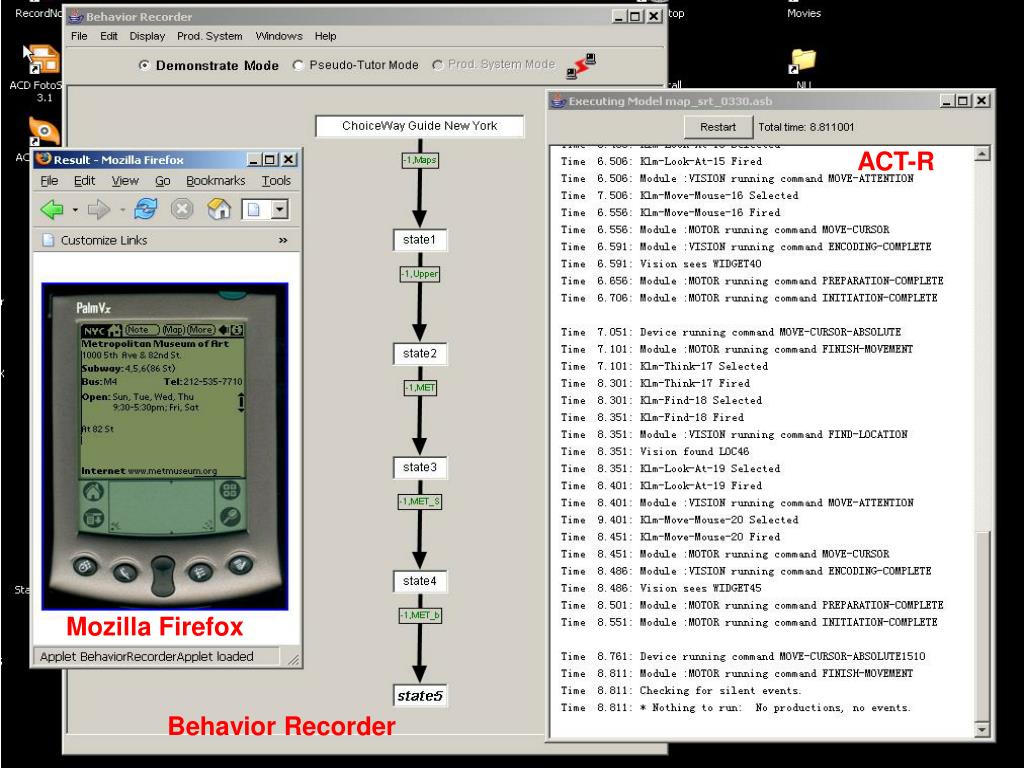Click the '-1,Maps' edge label
Image resolution: width=1024 pixels, height=768 pixels.
(419, 160)
